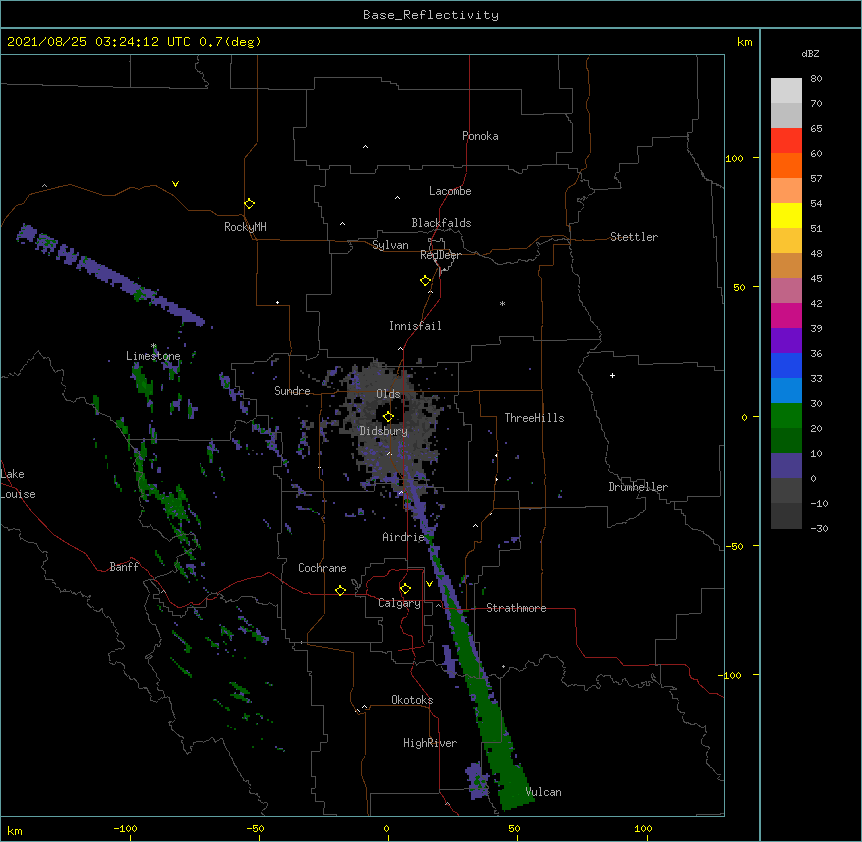Click the Lacombe city label
862x842 pixels.
pyautogui.click(x=450, y=191)
